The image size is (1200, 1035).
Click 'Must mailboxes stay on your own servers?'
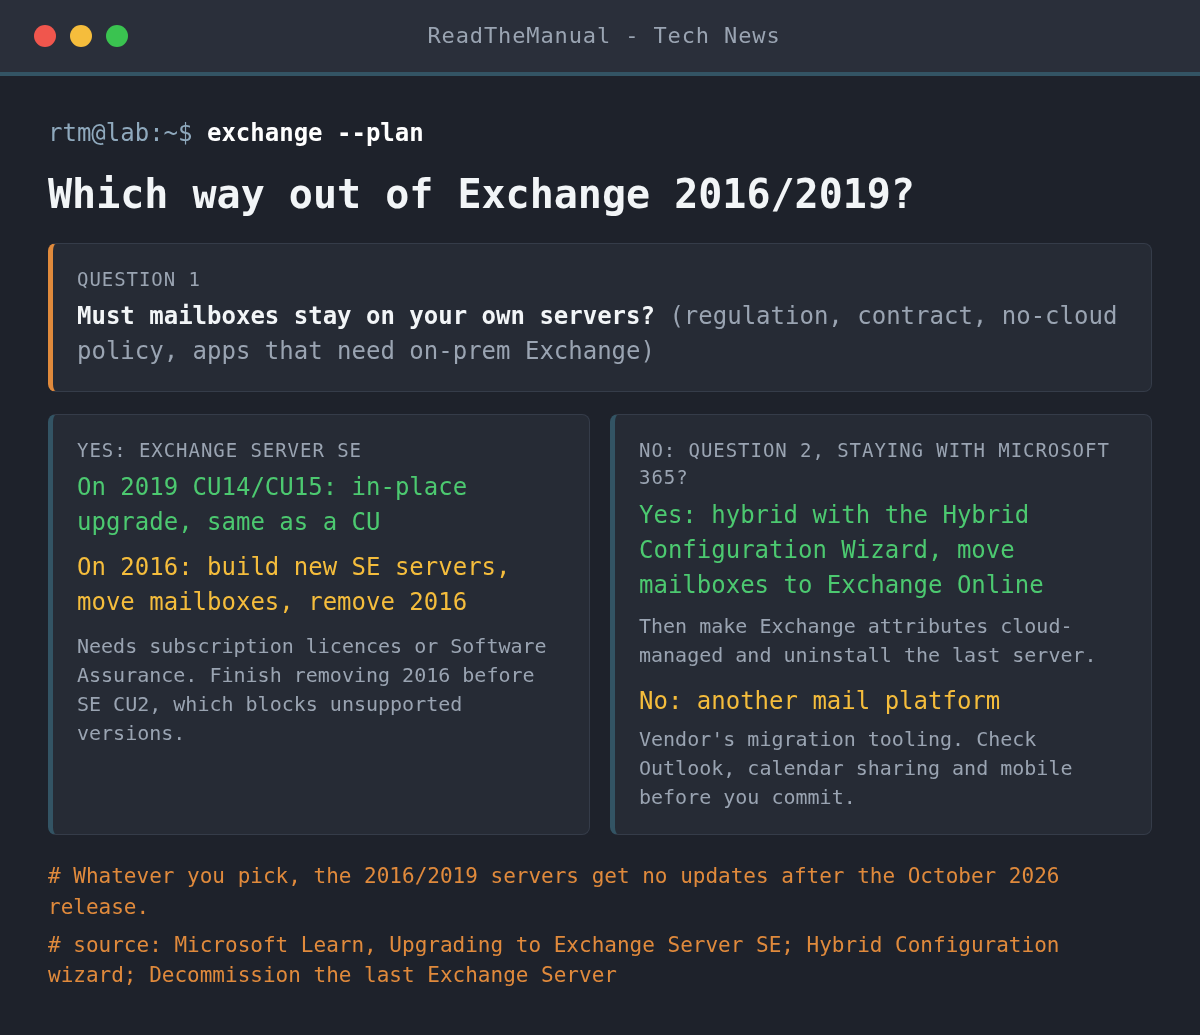tap(366, 315)
